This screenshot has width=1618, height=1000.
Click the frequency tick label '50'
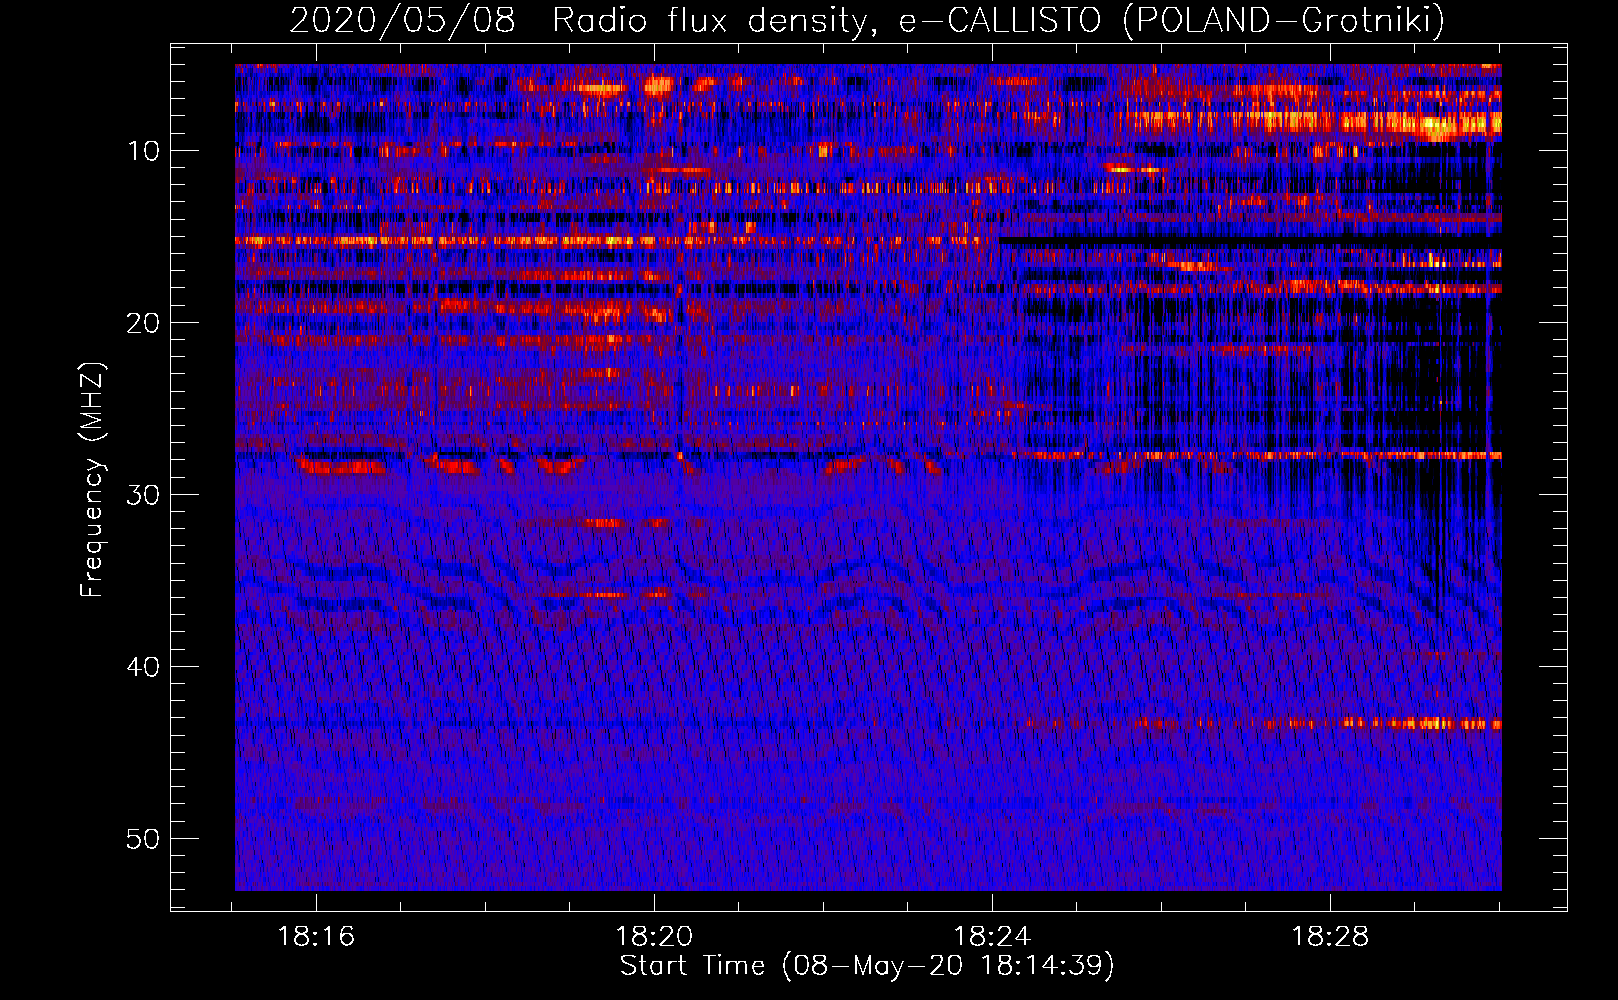[144, 839]
